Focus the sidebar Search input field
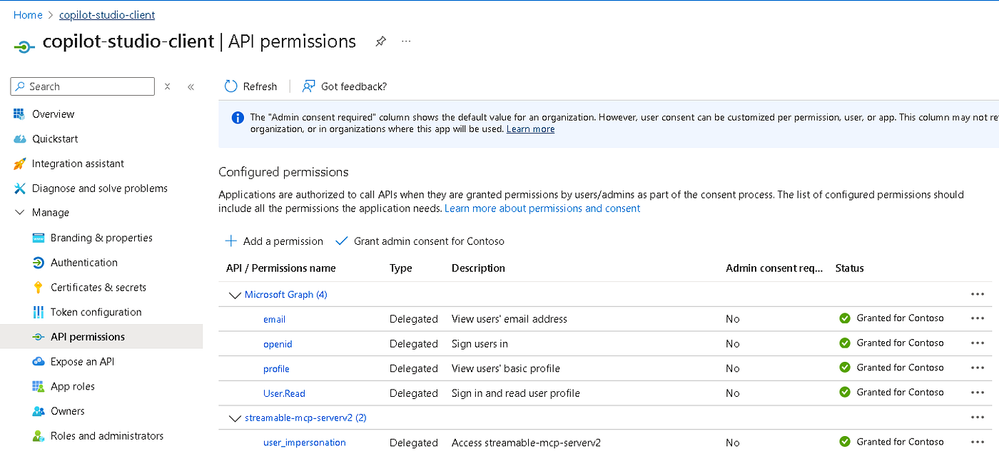 point(88,87)
